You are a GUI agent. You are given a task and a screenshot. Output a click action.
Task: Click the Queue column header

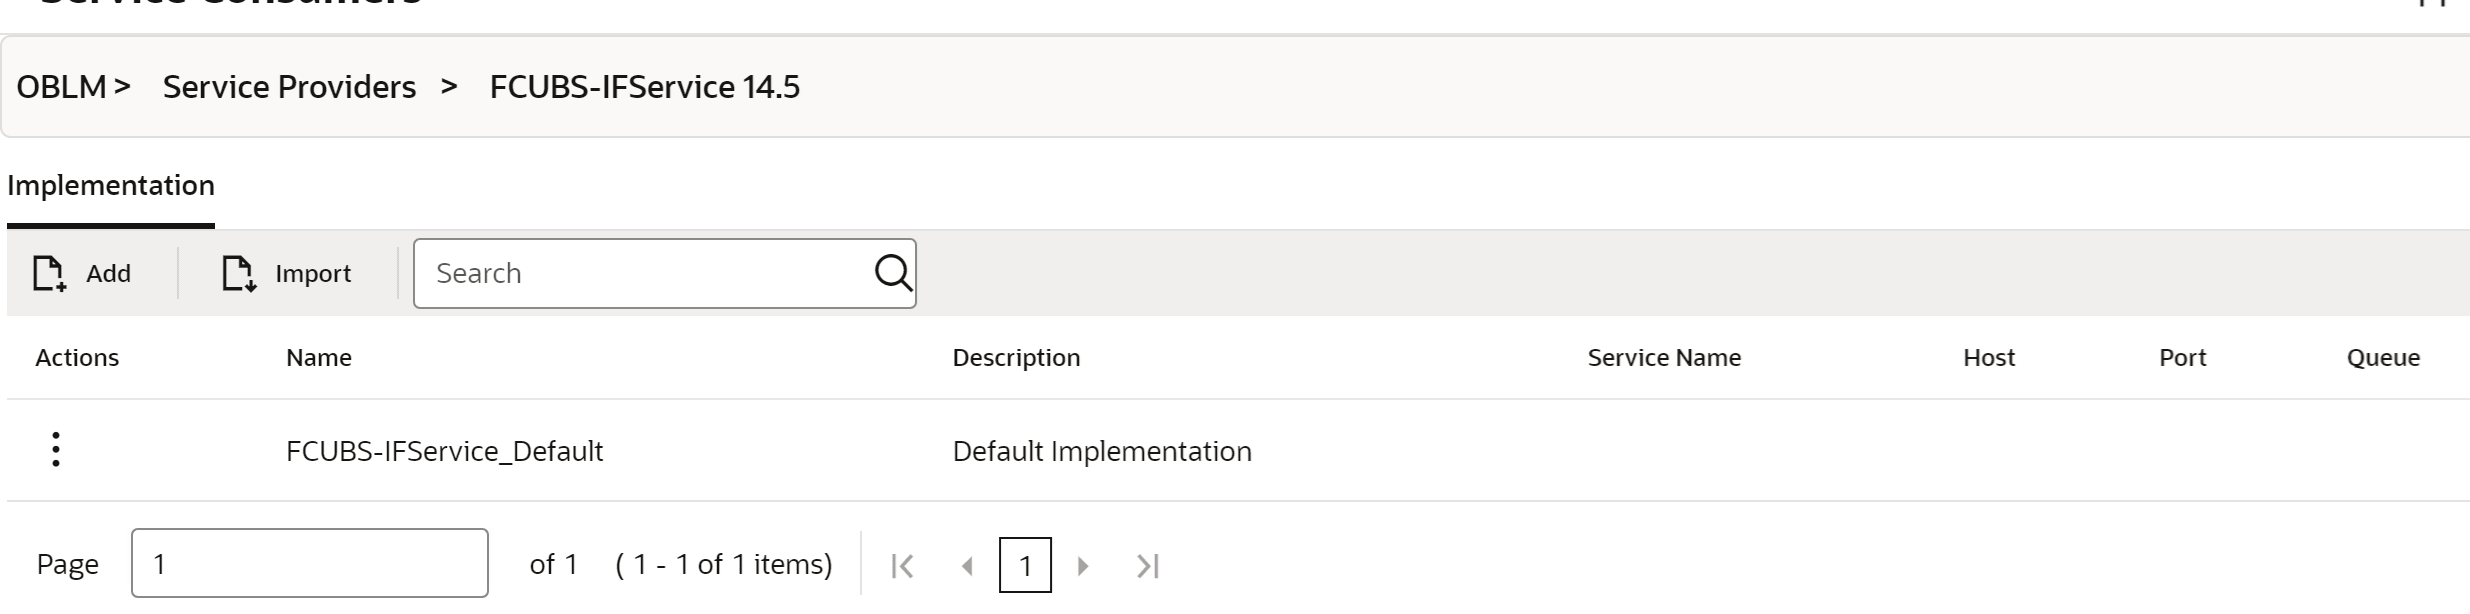[x=2383, y=358]
